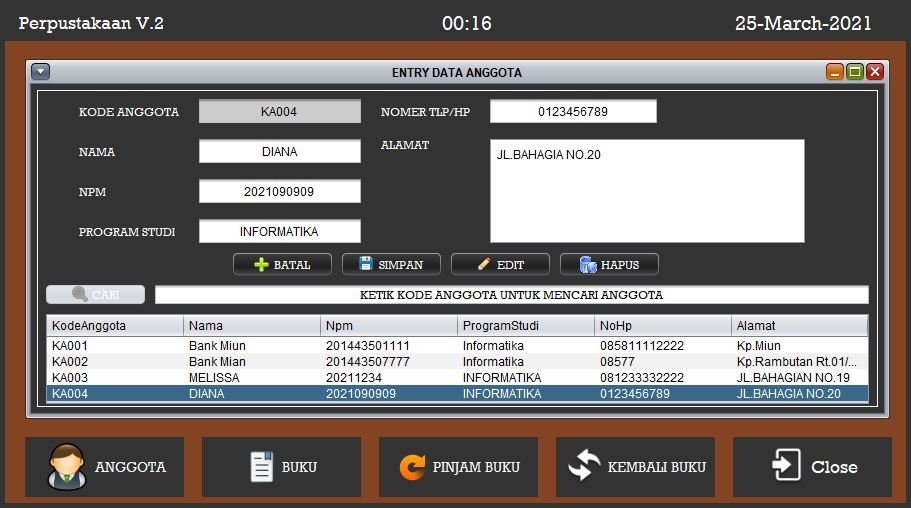
Task: Open the Kembali Buku return module
Action: click(x=635, y=467)
